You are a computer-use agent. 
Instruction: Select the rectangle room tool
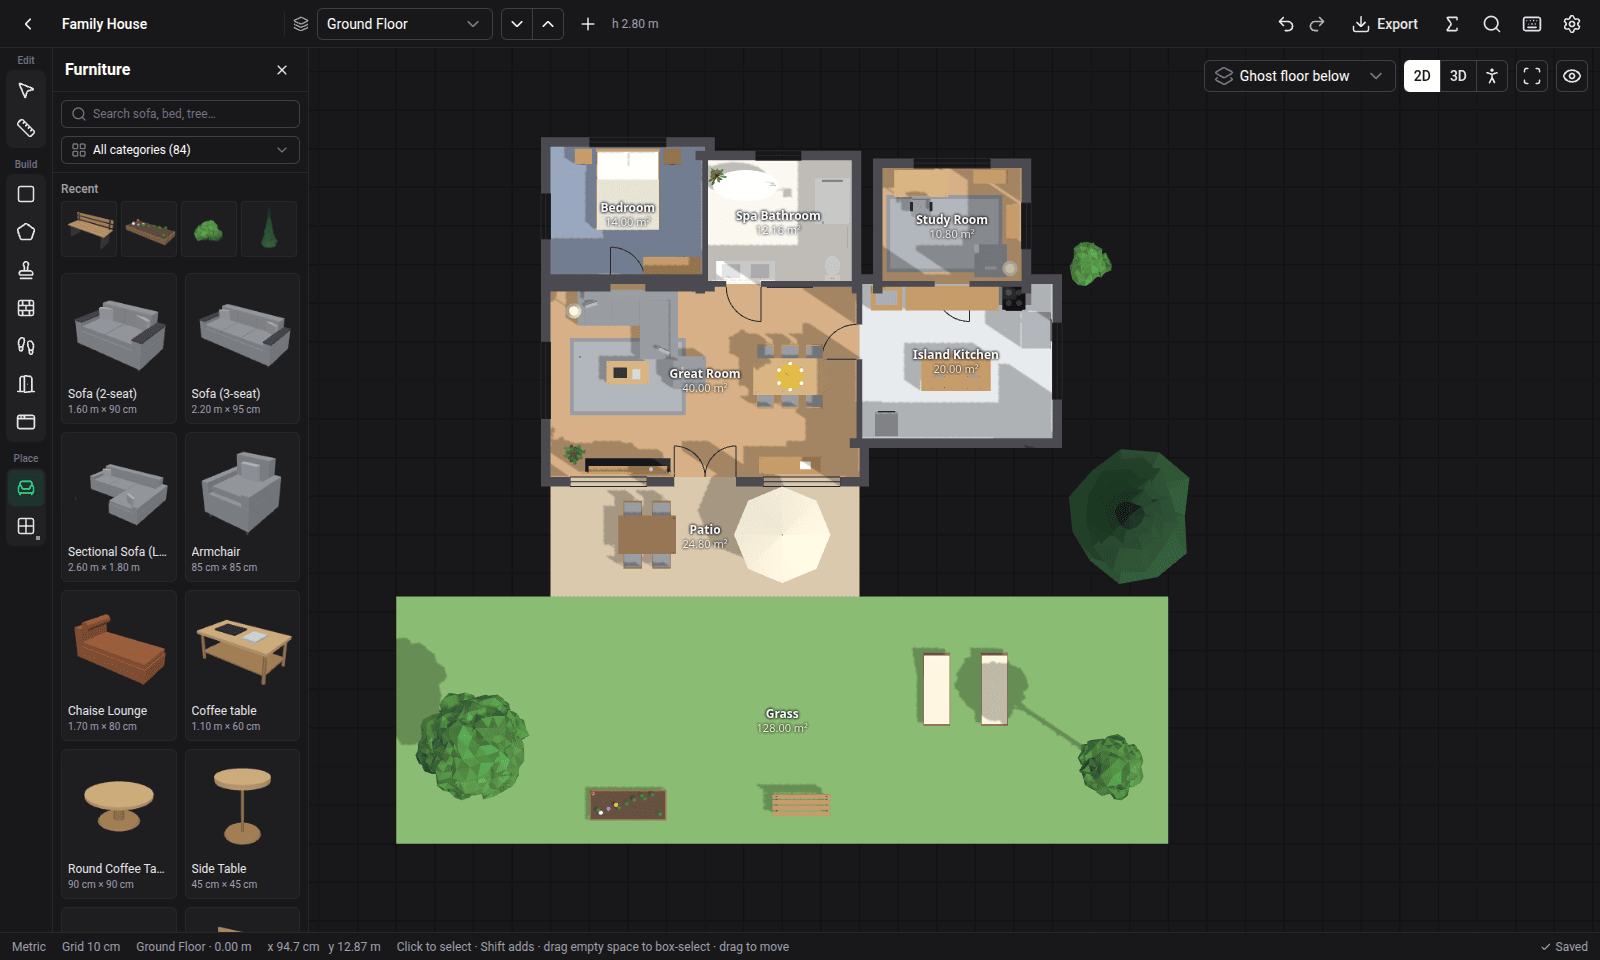point(26,194)
